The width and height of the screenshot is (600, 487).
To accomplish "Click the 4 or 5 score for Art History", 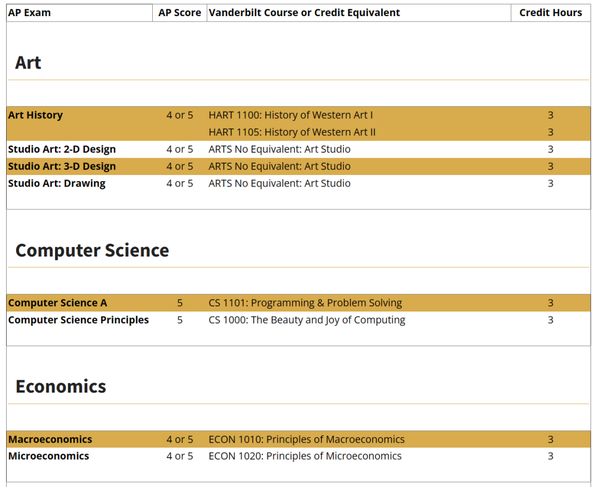I will pos(179,115).
